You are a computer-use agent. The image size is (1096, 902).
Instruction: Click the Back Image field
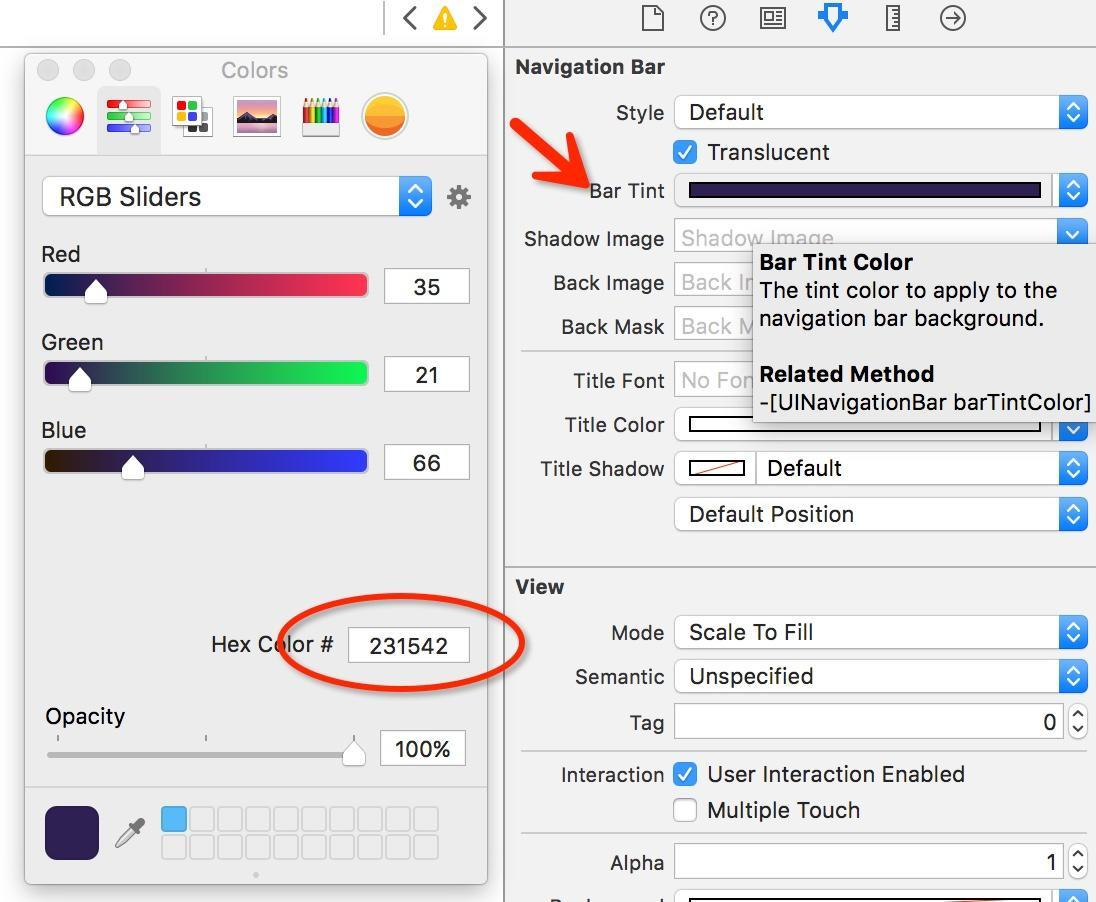tap(714, 282)
